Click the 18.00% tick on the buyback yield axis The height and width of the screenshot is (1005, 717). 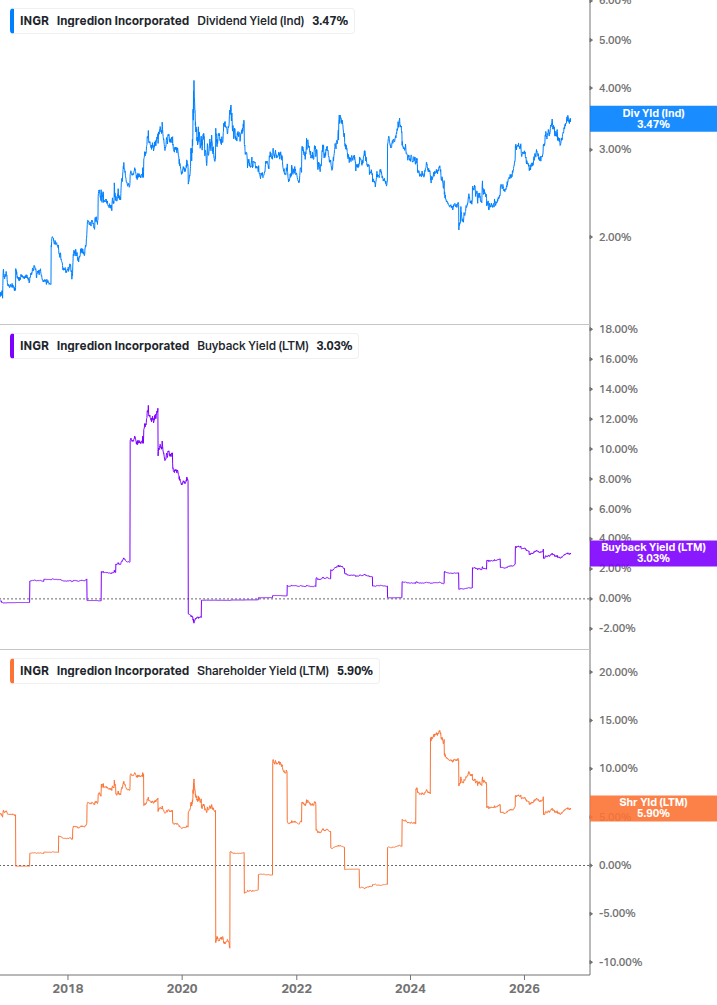(618, 329)
